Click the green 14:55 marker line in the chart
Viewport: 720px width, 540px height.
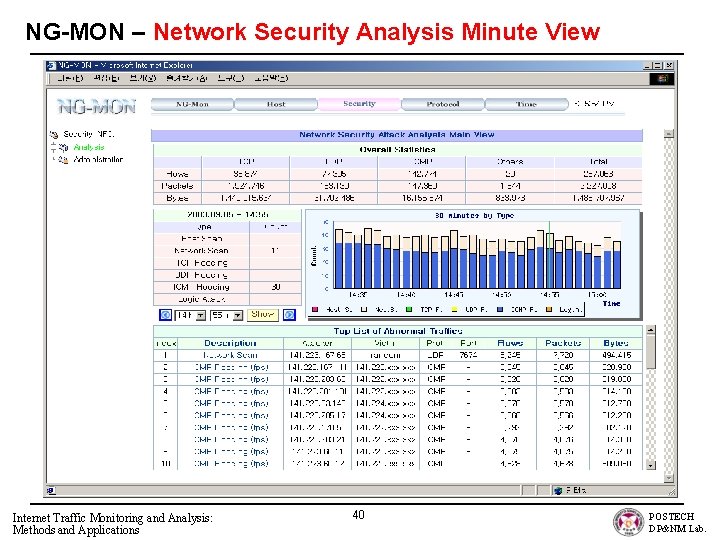549,255
